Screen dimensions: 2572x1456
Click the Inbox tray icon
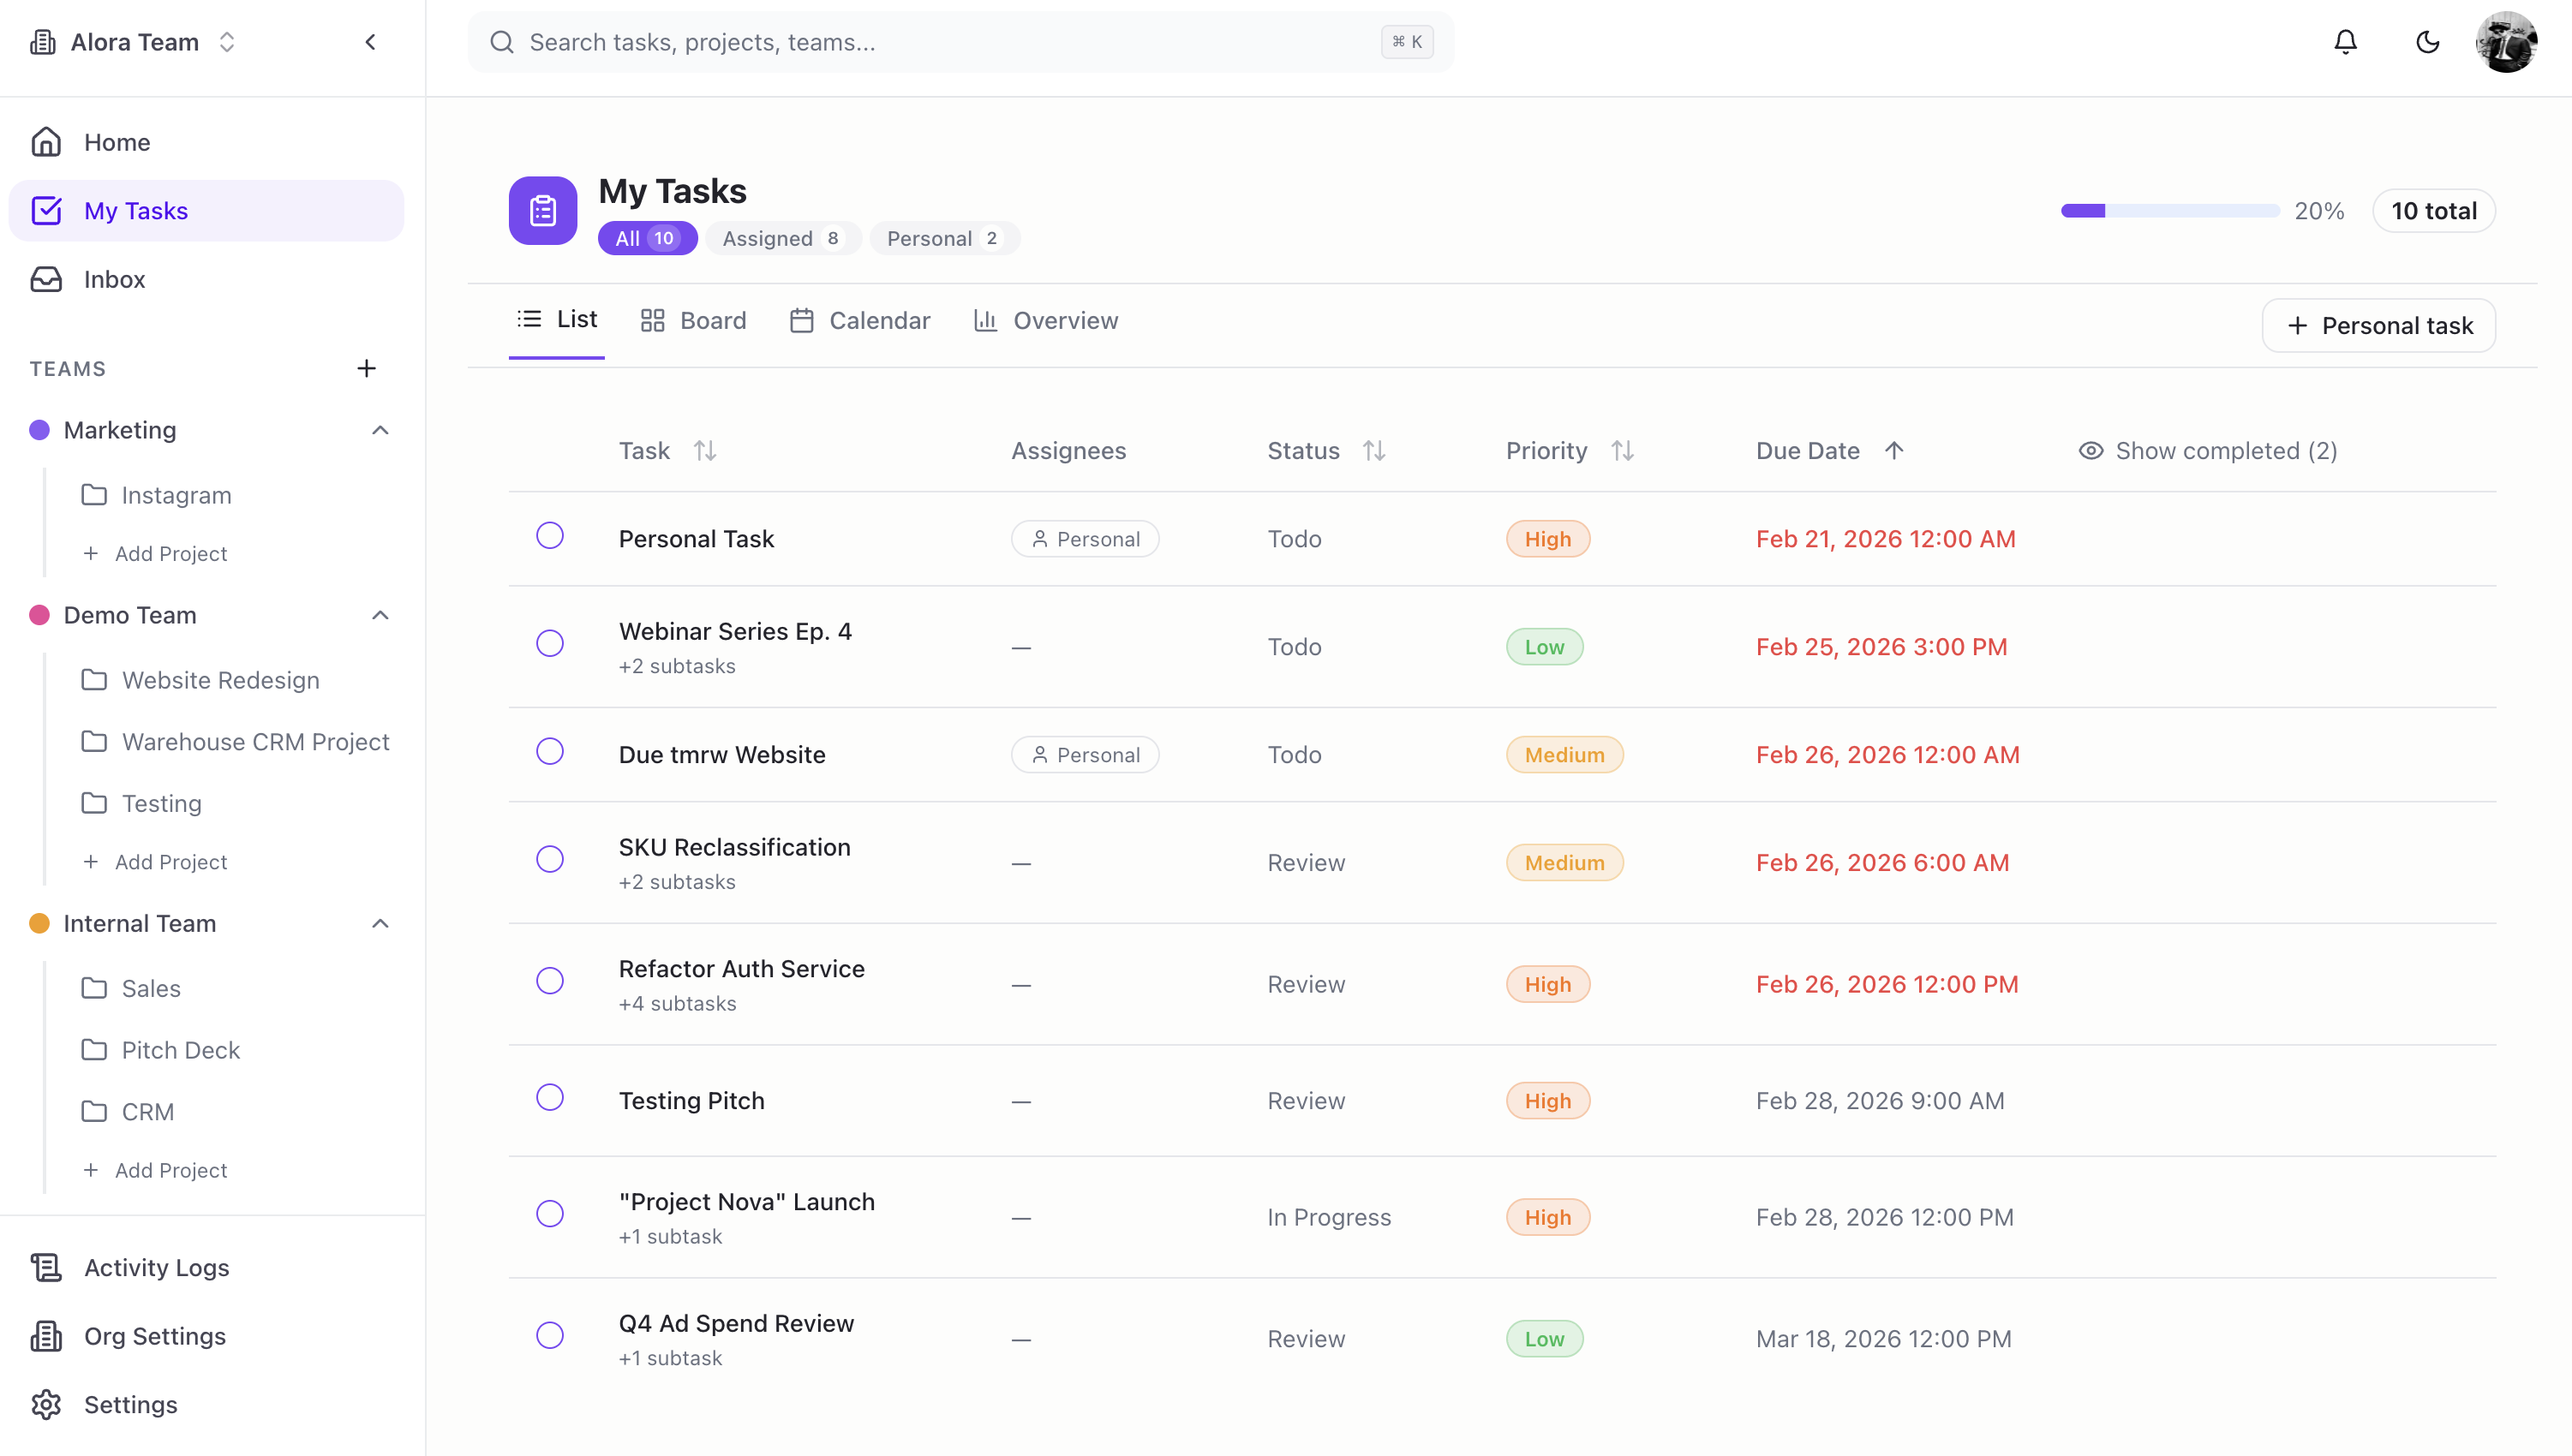[x=46, y=279]
